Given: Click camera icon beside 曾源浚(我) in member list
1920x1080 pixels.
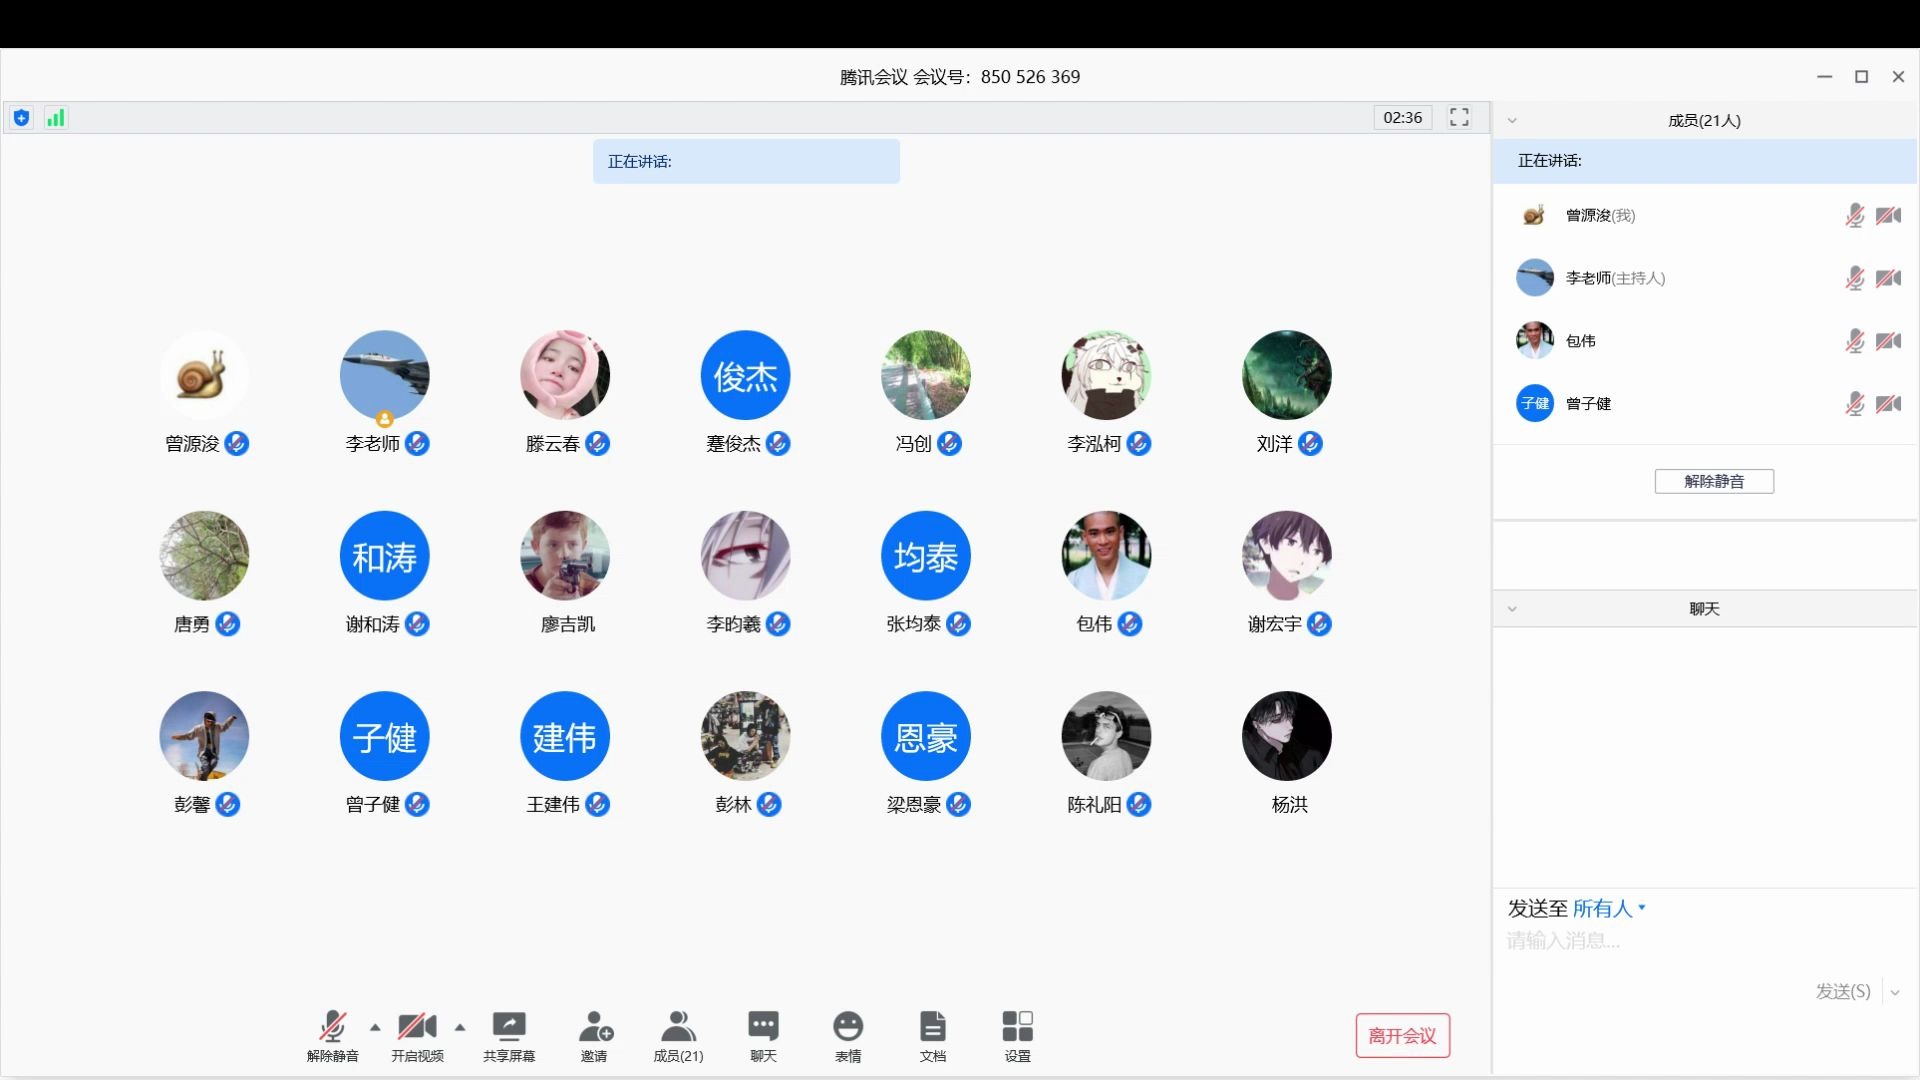Looking at the screenshot, I should coord(1888,215).
